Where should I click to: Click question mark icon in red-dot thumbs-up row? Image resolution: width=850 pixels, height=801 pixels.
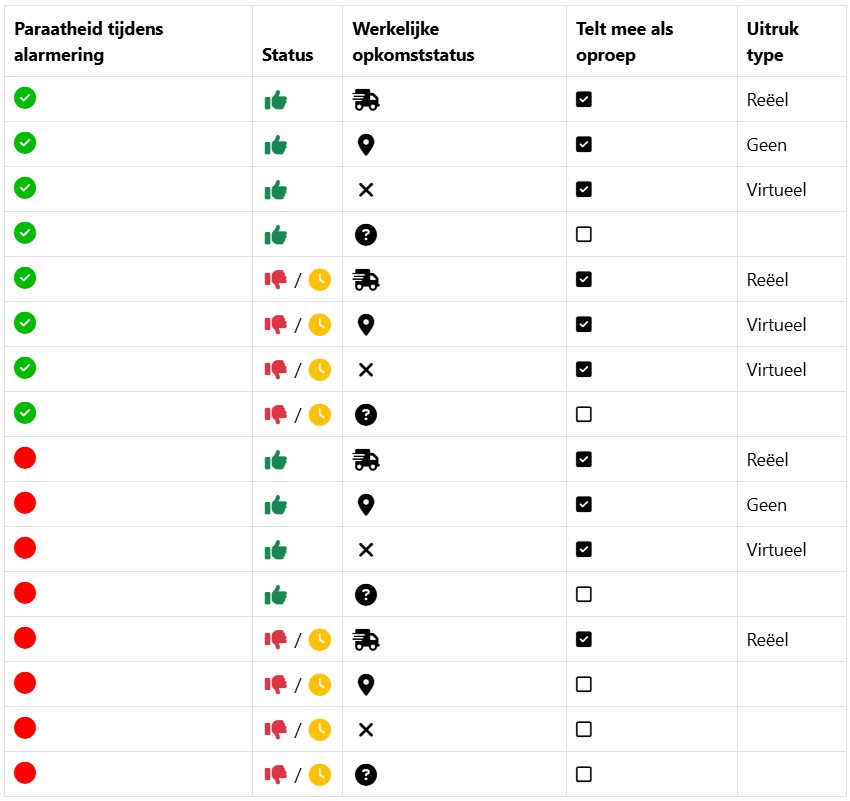point(366,595)
